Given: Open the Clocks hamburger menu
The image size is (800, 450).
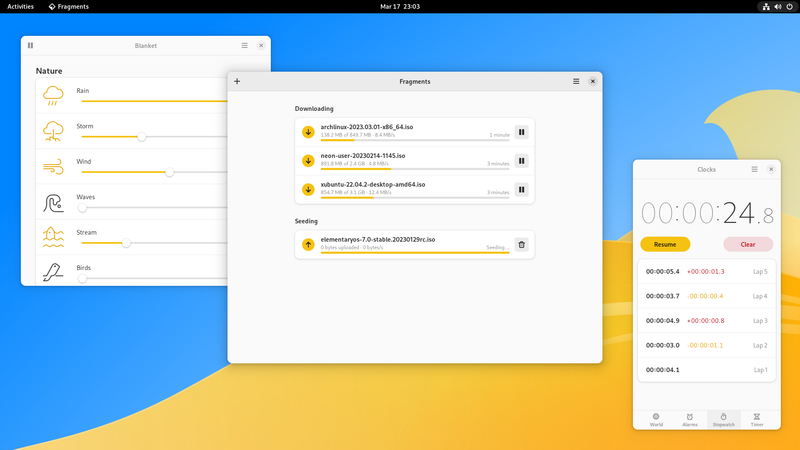Looking at the screenshot, I should [755, 169].
